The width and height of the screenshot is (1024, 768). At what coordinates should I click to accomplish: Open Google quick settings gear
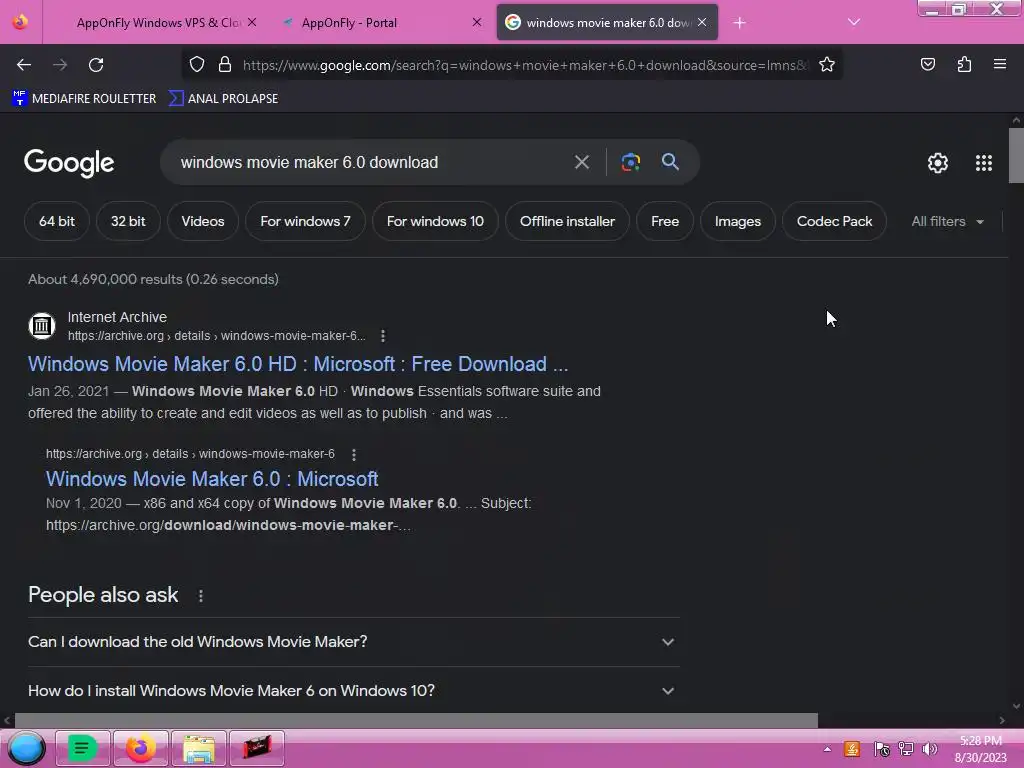pos(938,163)
